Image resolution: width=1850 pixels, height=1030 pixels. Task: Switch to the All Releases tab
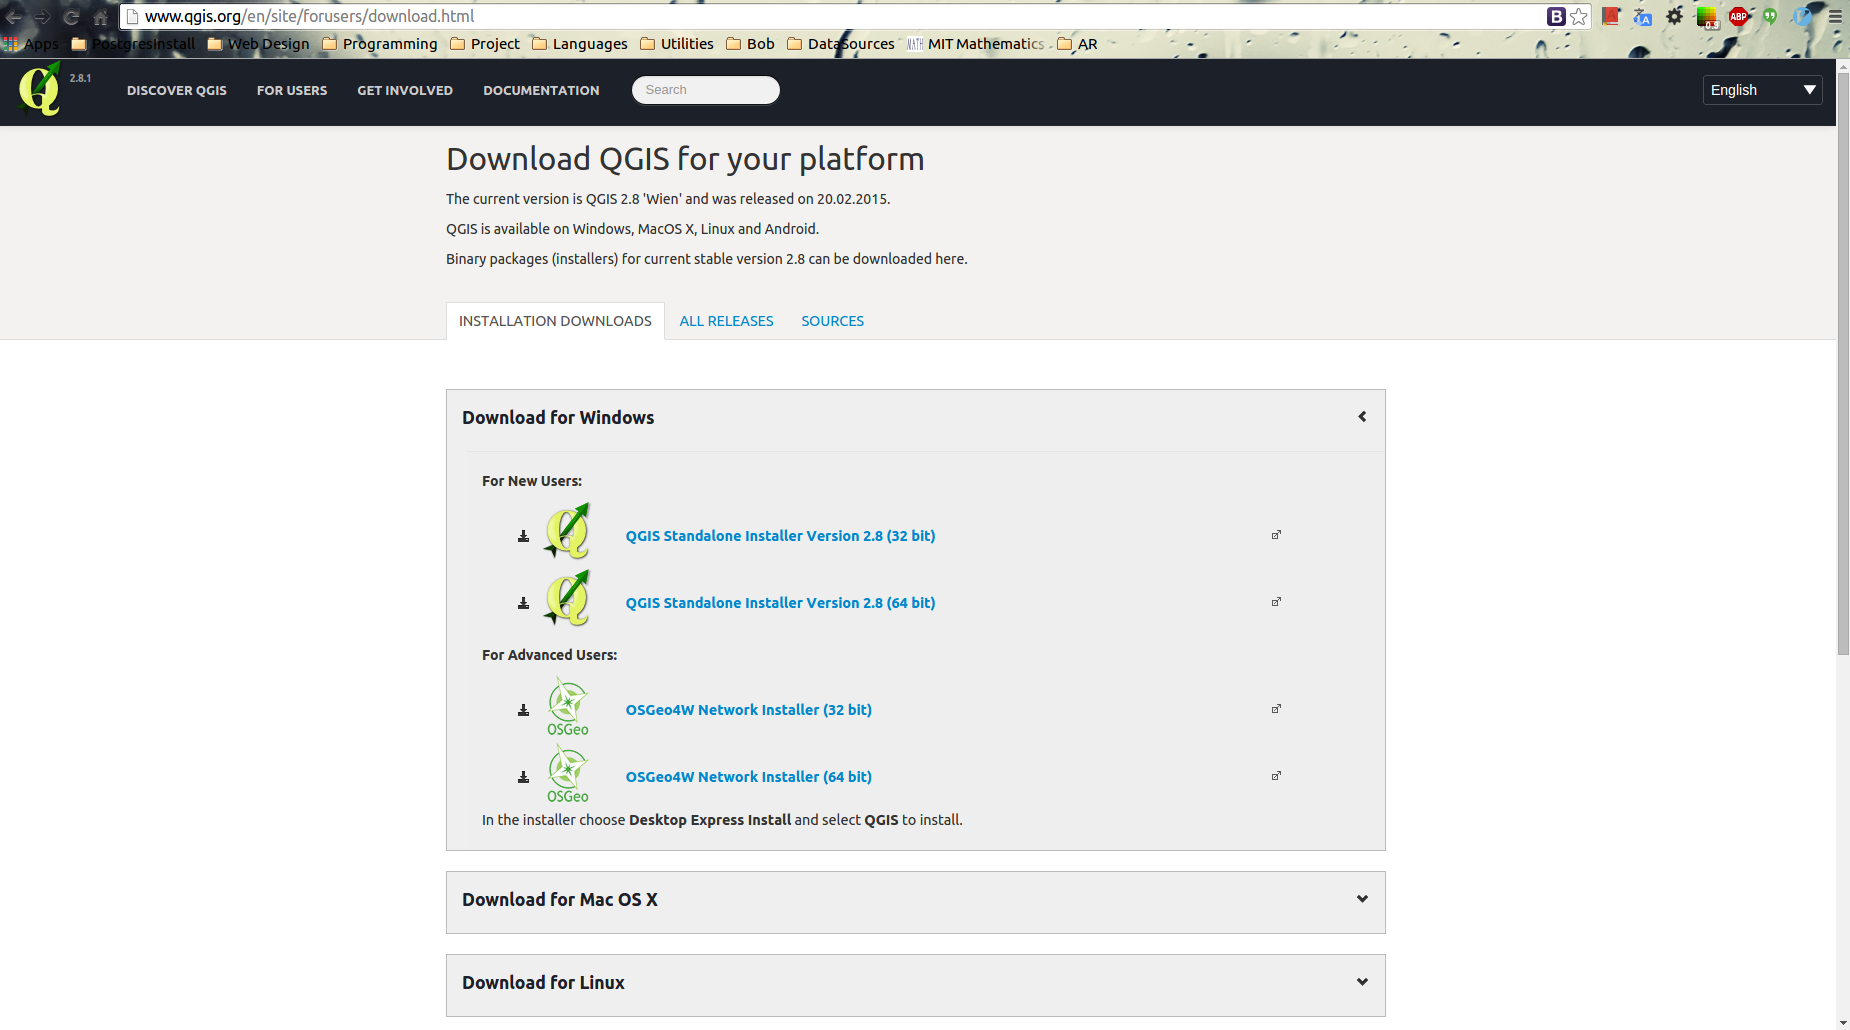[x=727, y=321]
